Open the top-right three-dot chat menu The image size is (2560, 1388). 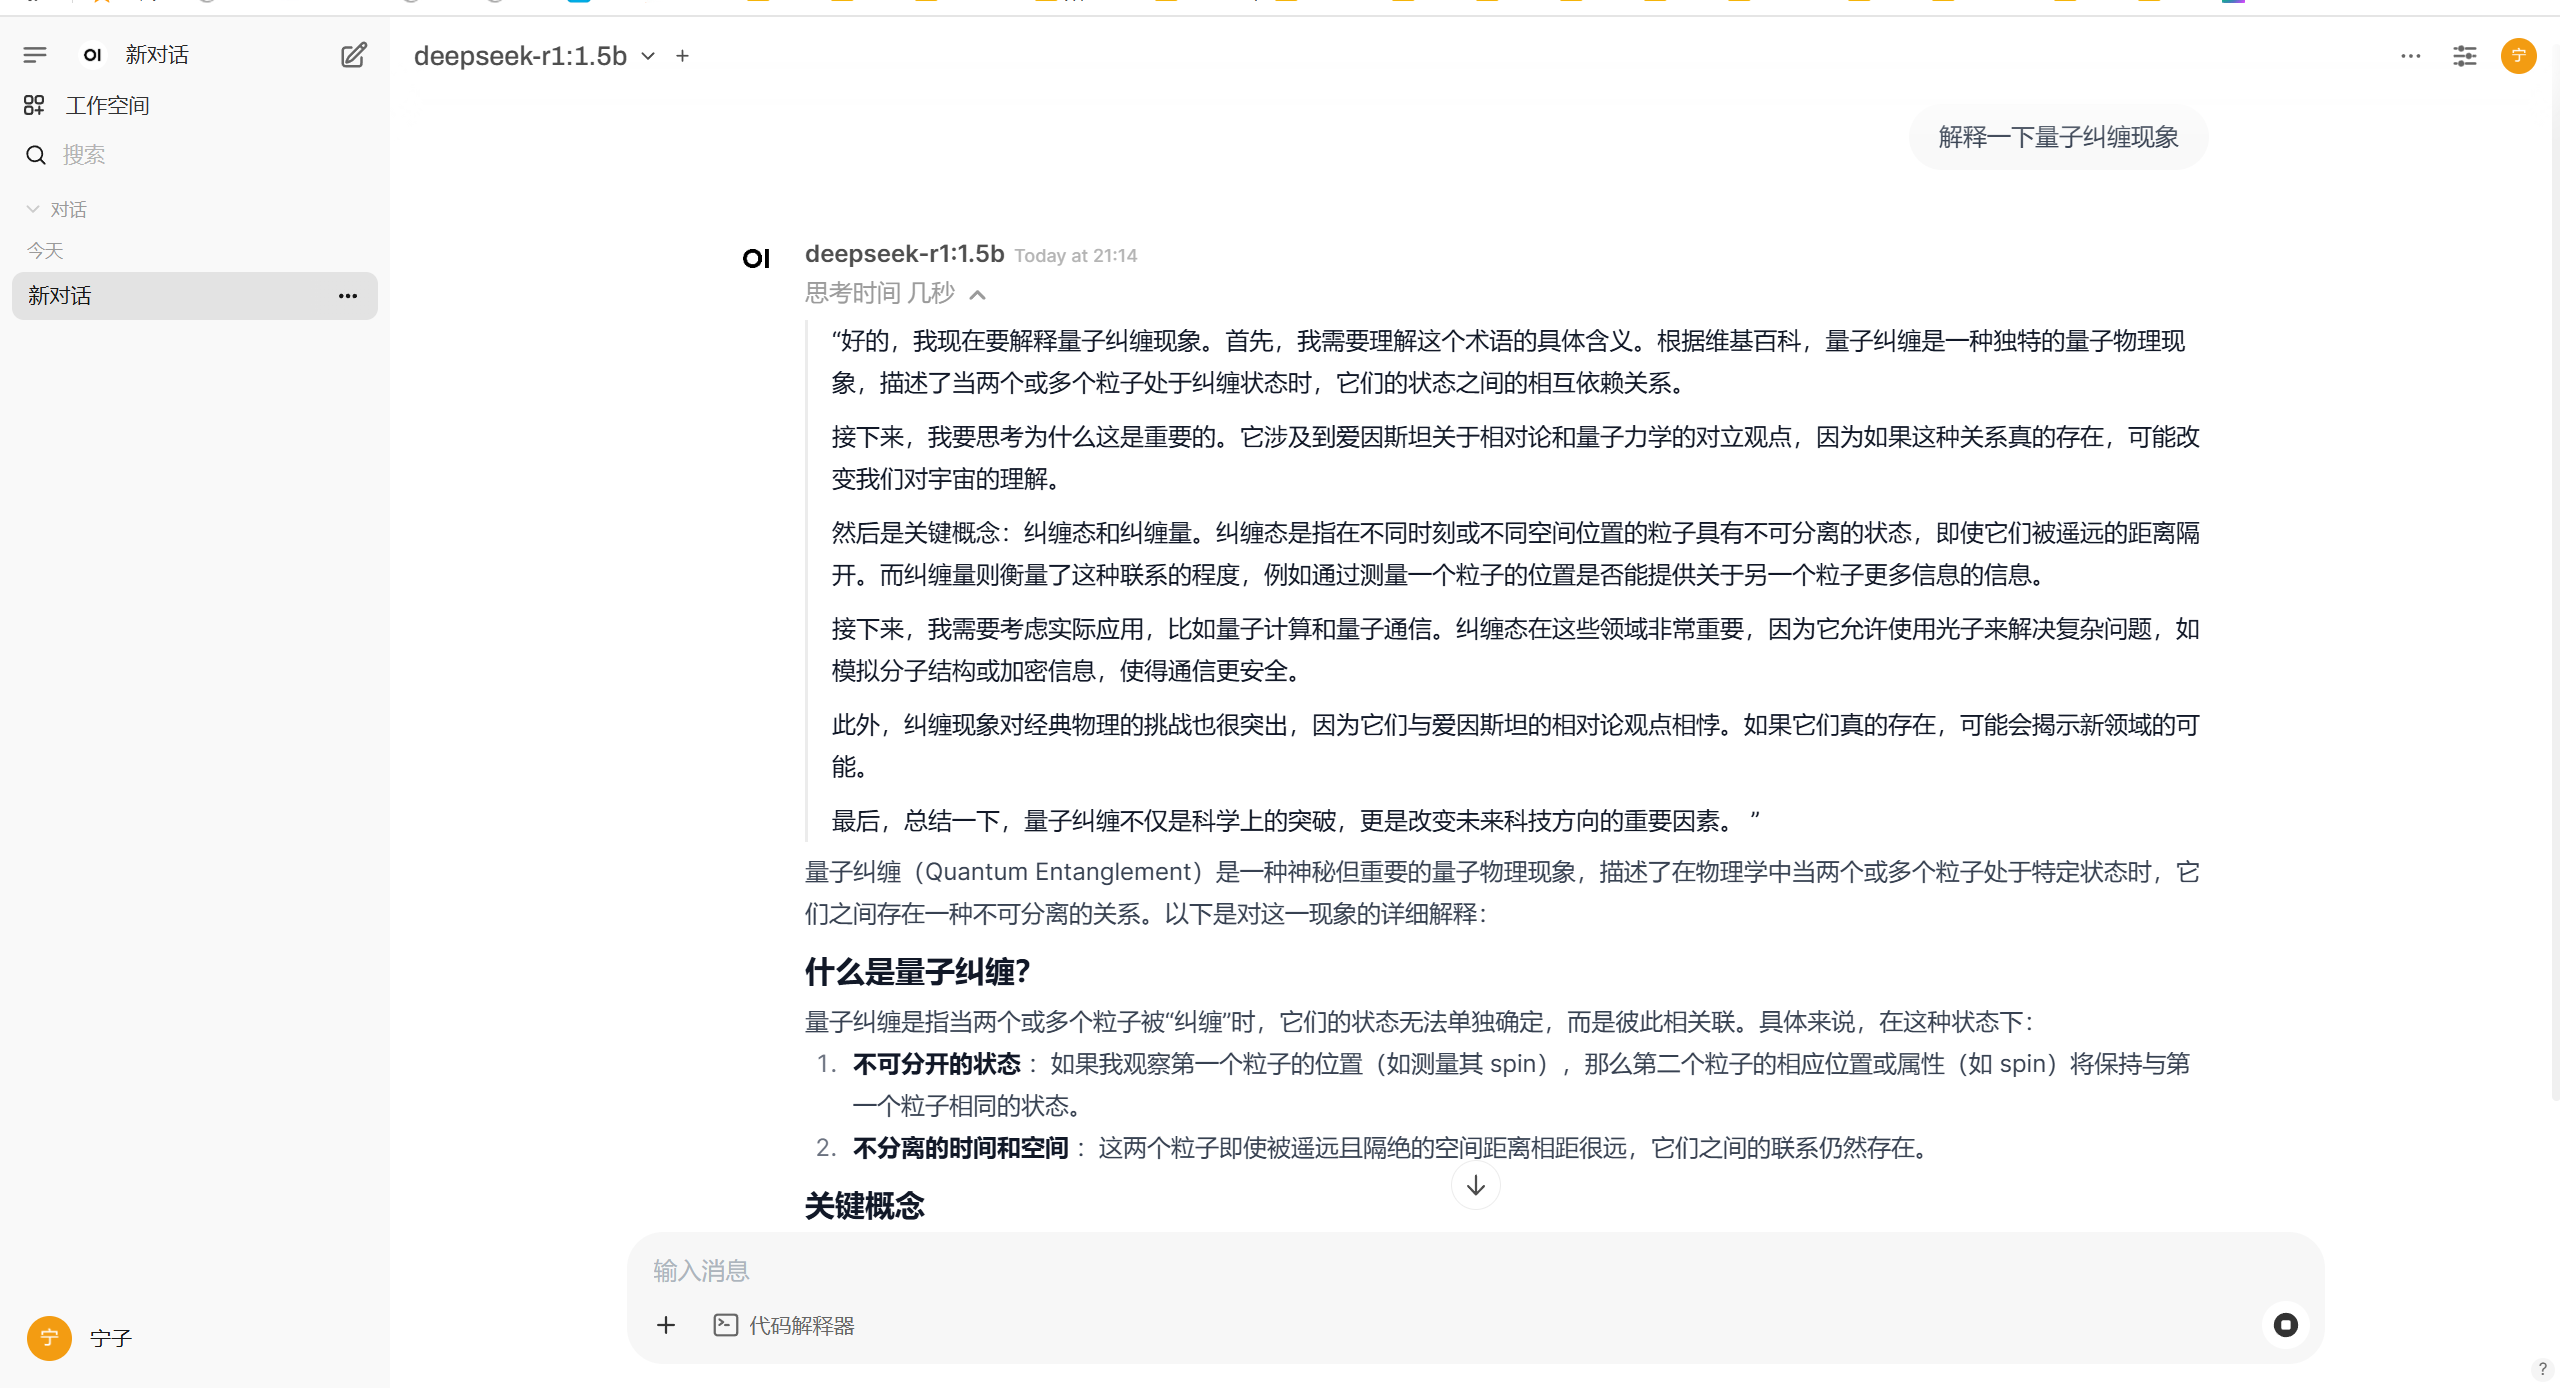pos(2411,56)
